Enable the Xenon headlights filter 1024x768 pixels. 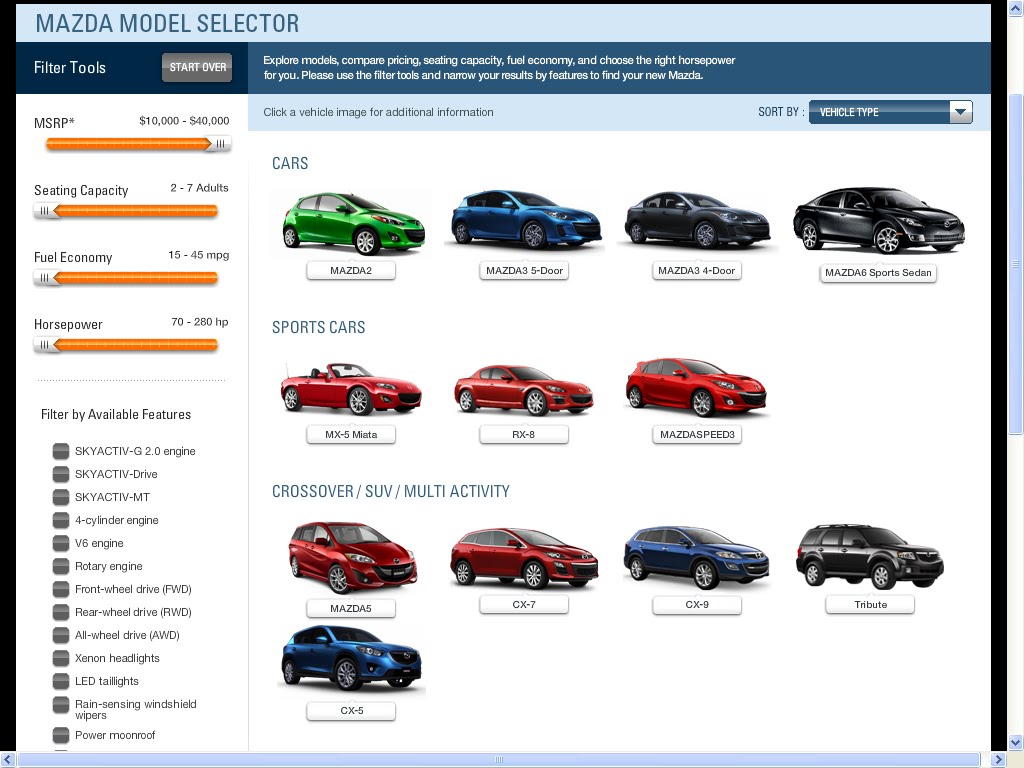tap(61, 658)
